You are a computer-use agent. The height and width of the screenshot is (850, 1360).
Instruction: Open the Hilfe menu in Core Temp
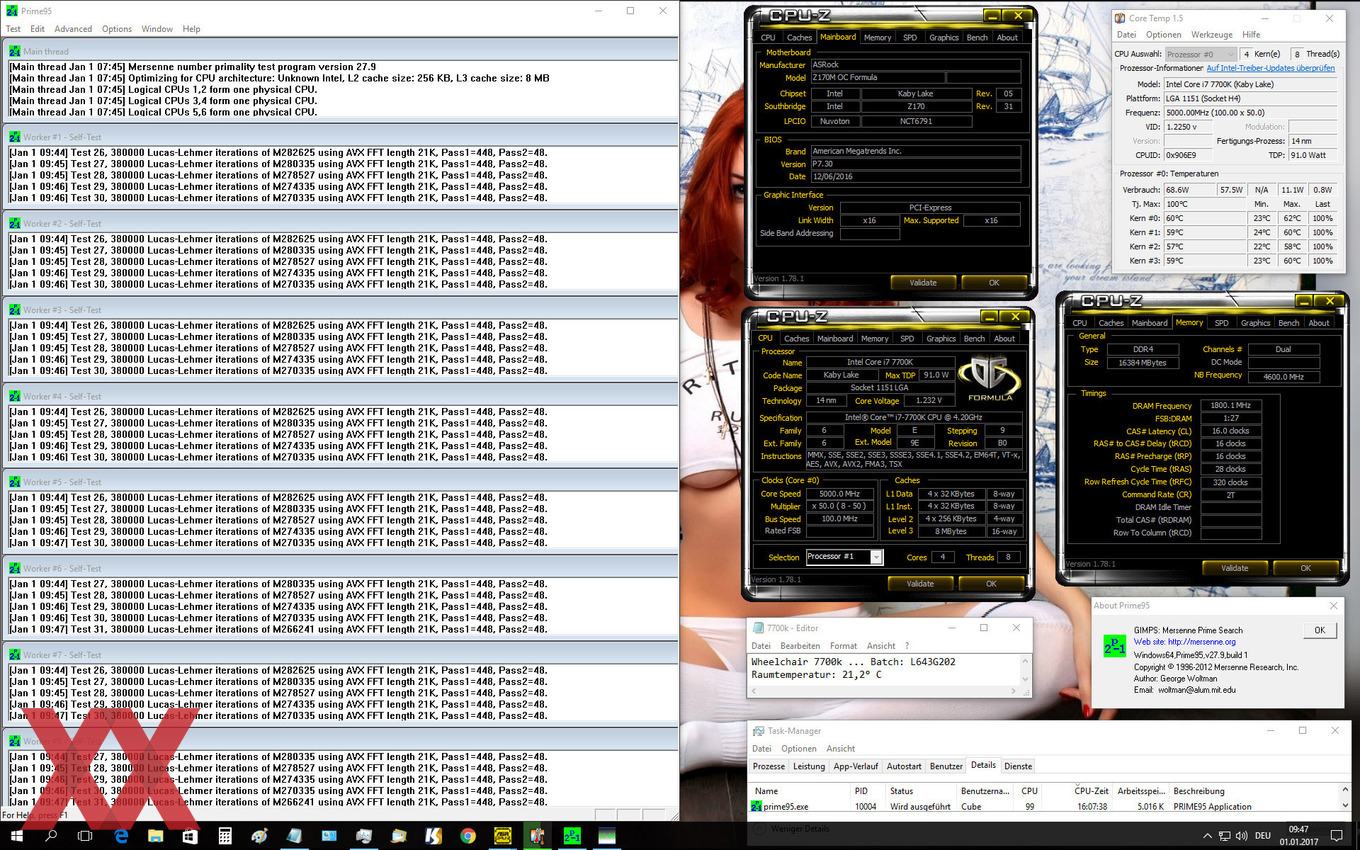coord(1251,35)
